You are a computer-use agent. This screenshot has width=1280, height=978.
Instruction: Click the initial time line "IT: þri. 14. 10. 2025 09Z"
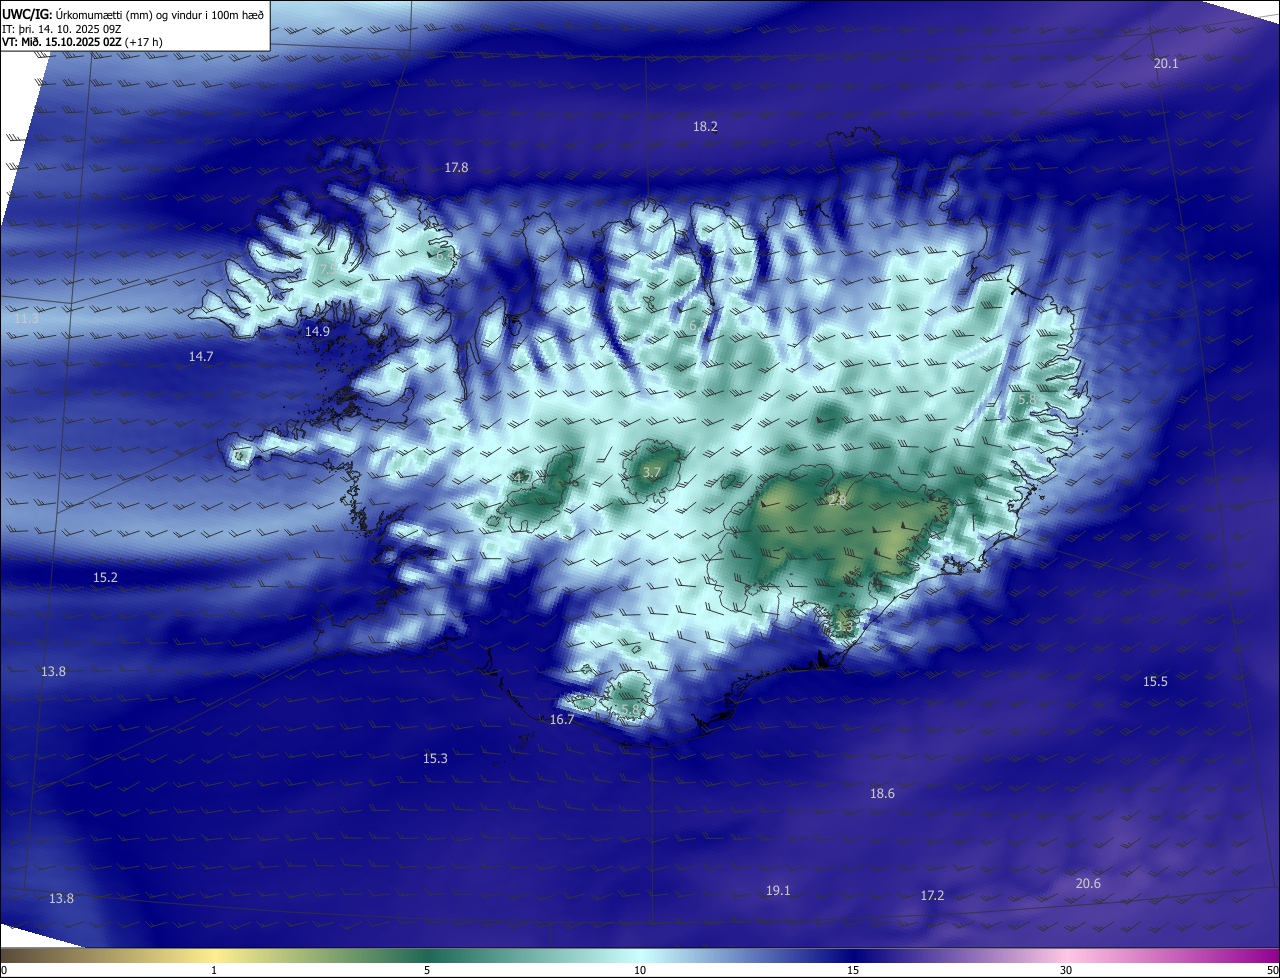tap(64, 28)
